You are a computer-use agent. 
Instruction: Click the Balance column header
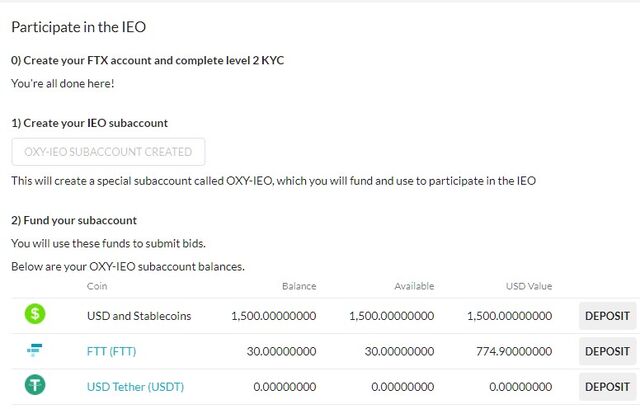(299, 286)
